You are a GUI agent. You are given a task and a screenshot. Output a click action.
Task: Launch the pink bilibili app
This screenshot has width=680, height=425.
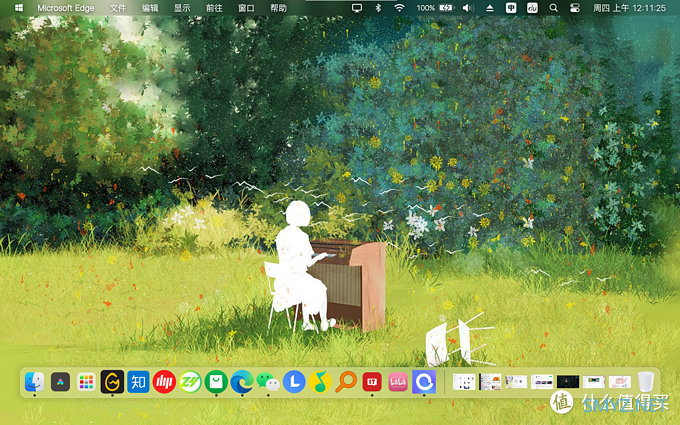pyautogui.click(x=398, y=382)
